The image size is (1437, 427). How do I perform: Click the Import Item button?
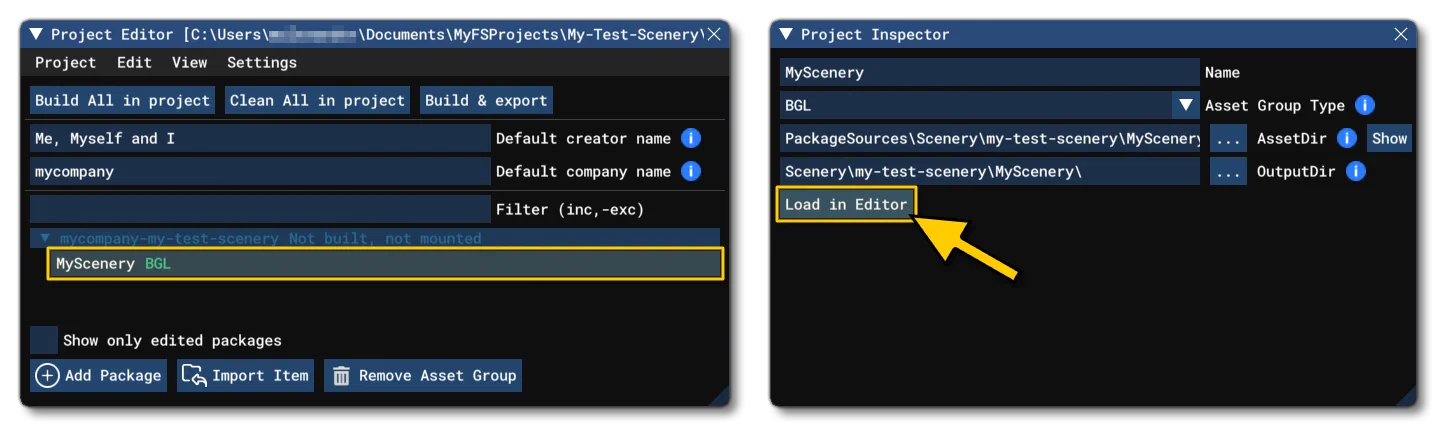pos(245,376)
